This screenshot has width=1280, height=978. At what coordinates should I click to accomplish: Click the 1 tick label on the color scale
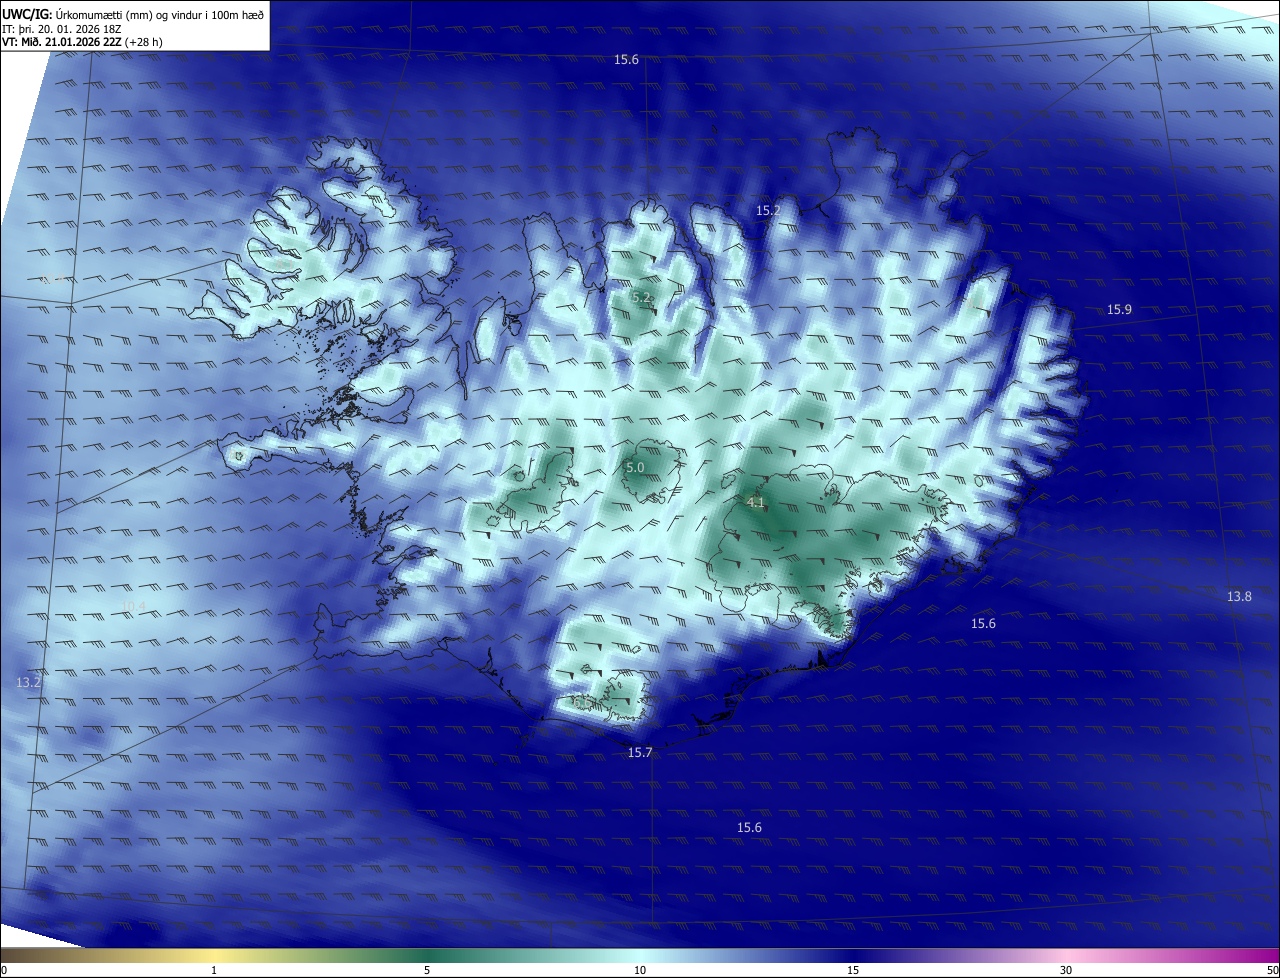(x=214, y=970)
